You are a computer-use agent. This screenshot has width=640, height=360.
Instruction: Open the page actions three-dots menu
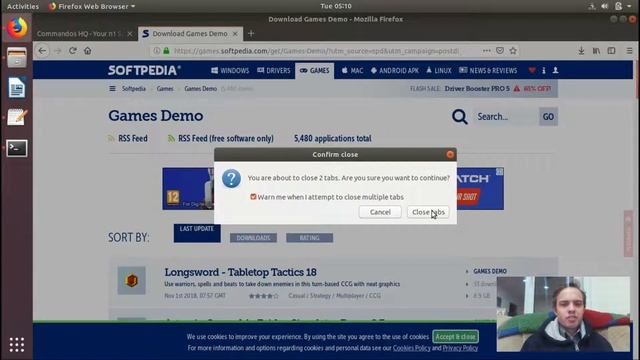(487, 51)
